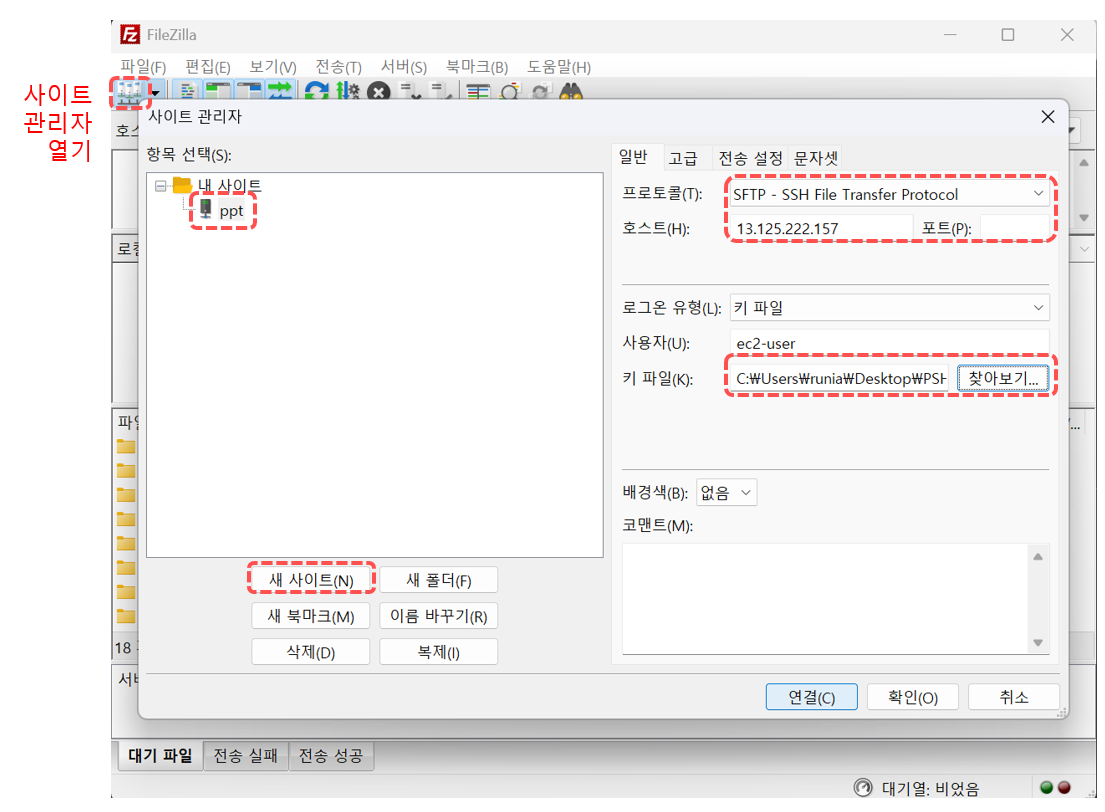The width and height of the screenshot is (1105, 812).
Task: Open the directory listing filters icon
Action: tap(479, 92)
